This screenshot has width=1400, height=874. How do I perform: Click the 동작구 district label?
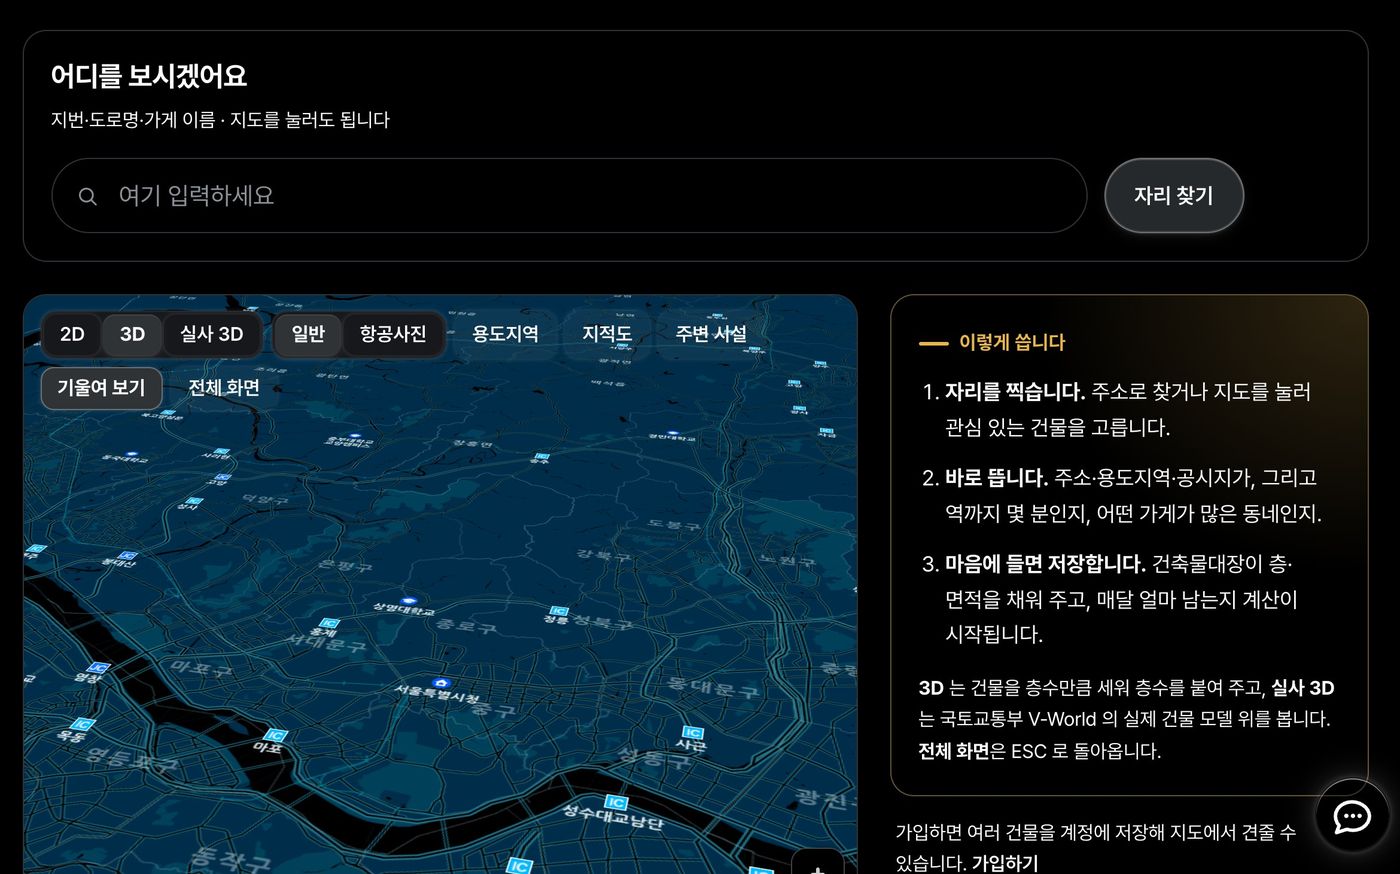pyautogui.click(x=230, y=860)
